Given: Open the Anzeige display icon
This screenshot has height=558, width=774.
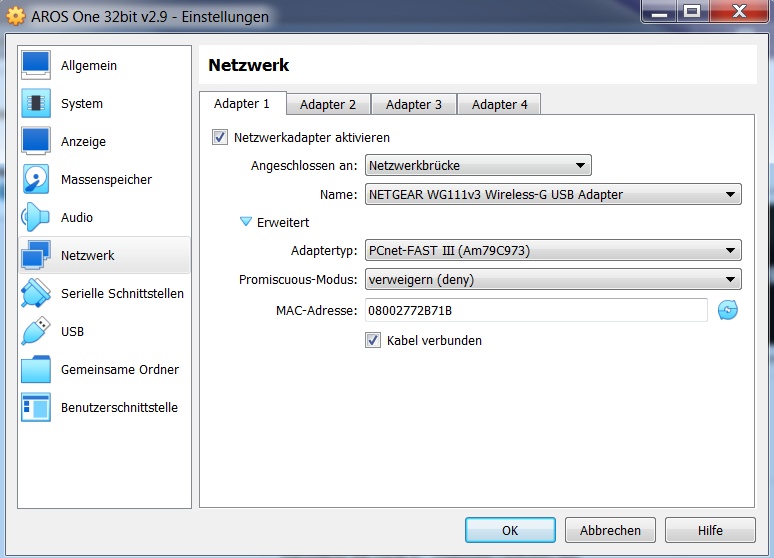Looking at the screenshot, I should coord(36,141).
